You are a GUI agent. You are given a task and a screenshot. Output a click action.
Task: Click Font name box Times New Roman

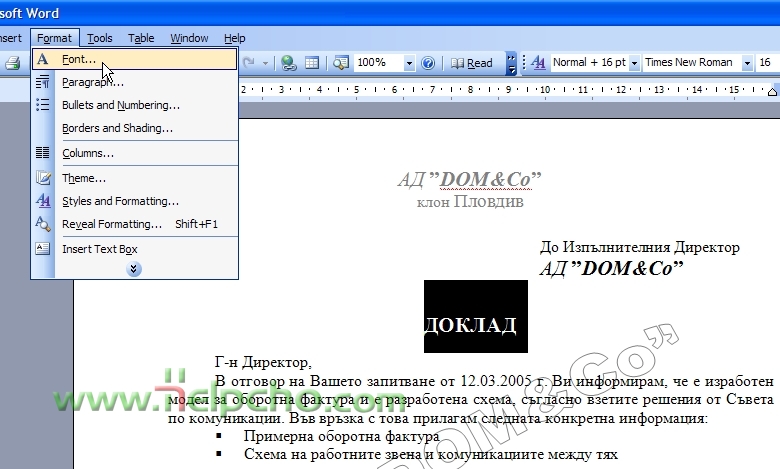tap(692, 63)
